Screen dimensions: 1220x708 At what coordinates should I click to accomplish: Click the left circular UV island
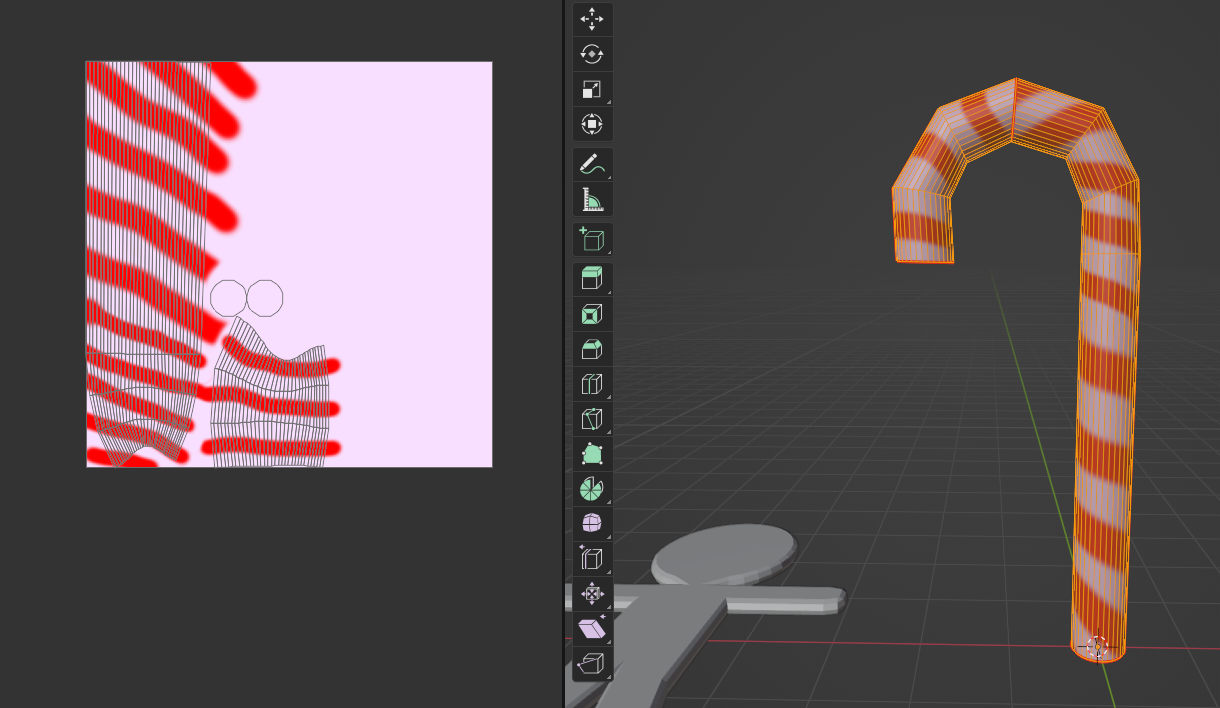coord(228,298)
